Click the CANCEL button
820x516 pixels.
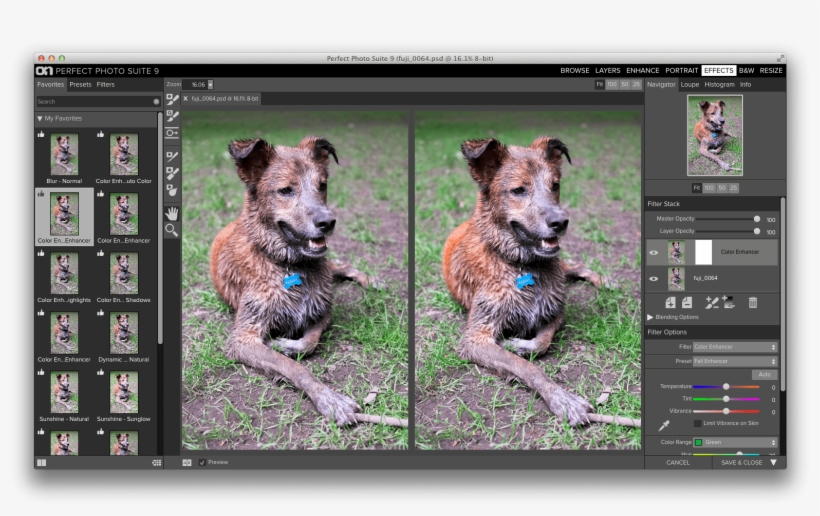coord(678,463)
